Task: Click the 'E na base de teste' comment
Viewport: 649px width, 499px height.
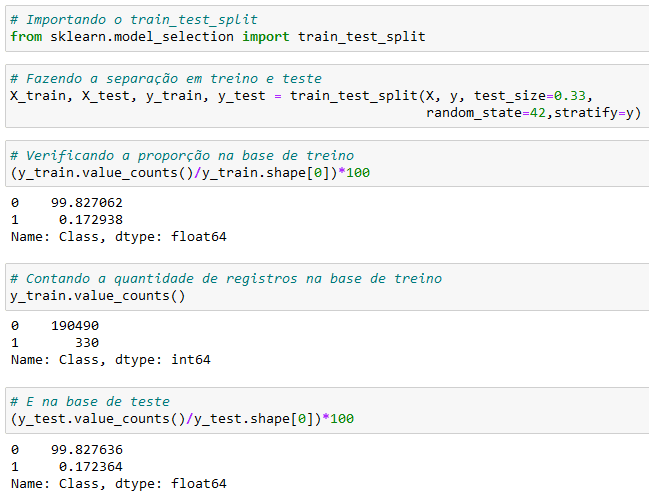Action: click(x=90, y=402)
